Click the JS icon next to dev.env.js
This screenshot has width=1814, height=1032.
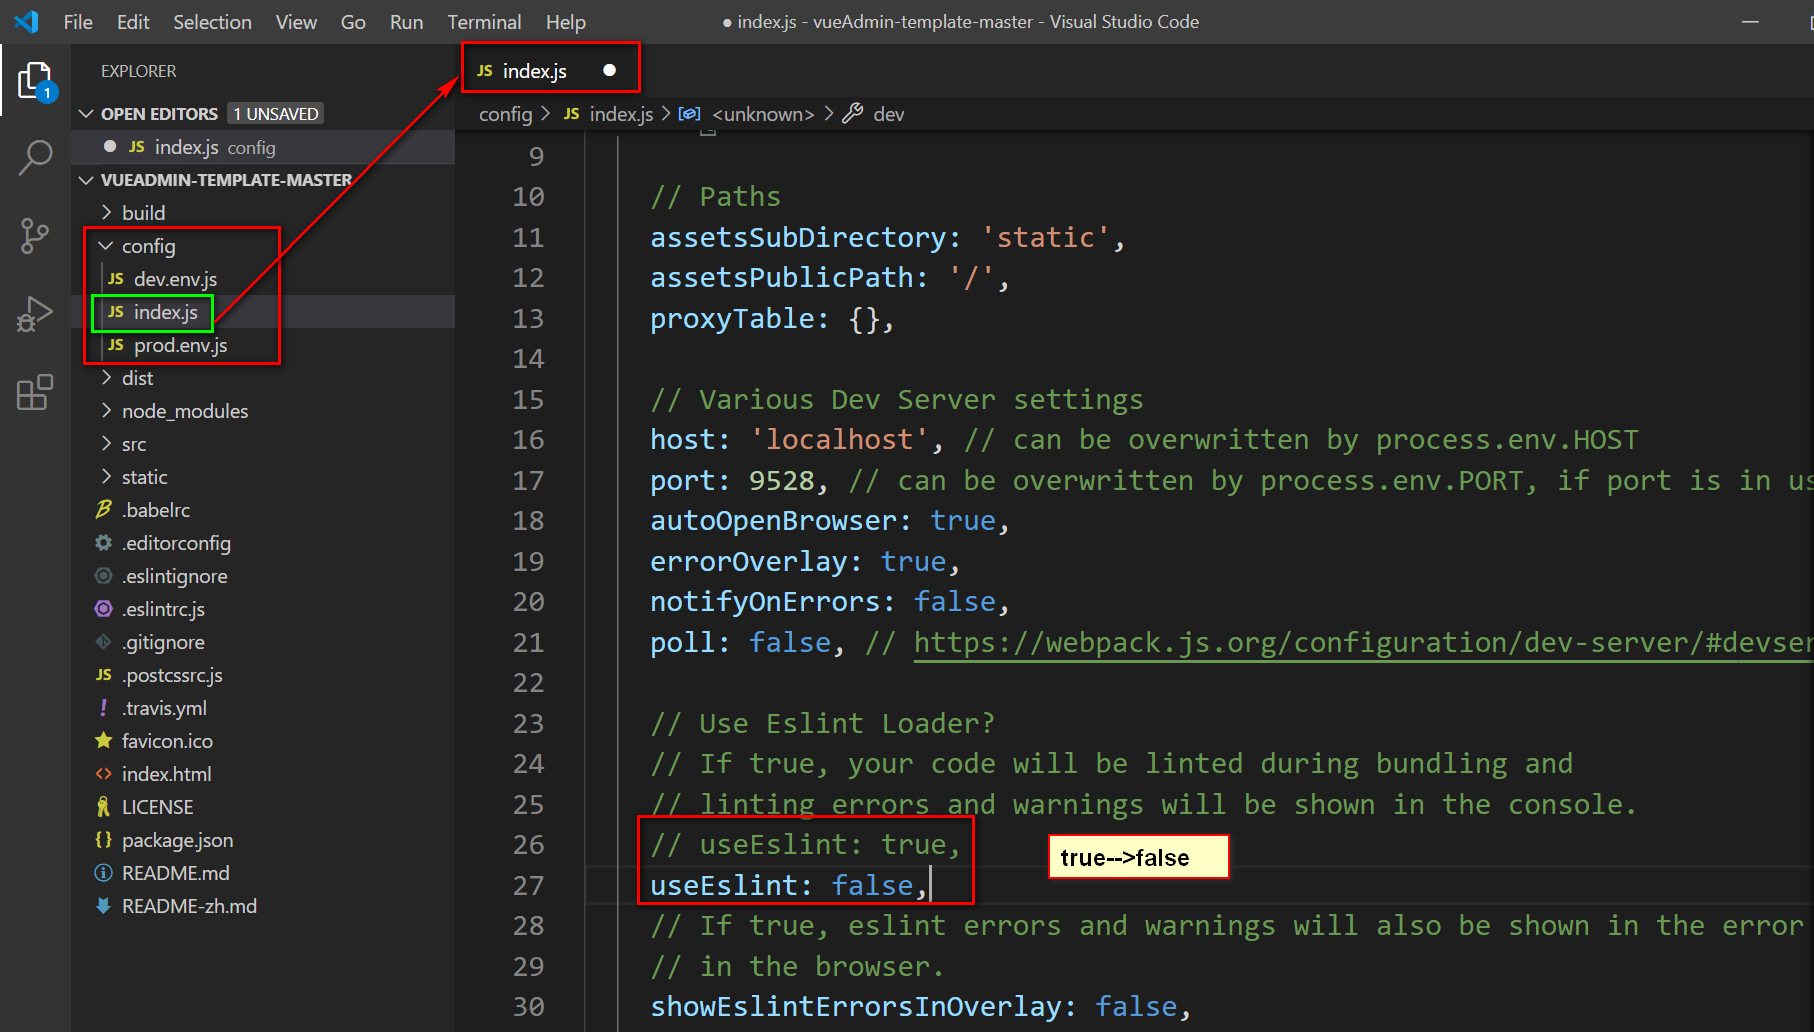tap(116, 279)
